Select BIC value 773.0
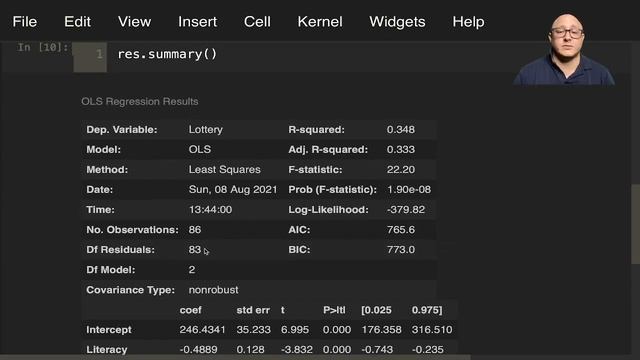640x360 pixels. [400, 250]
